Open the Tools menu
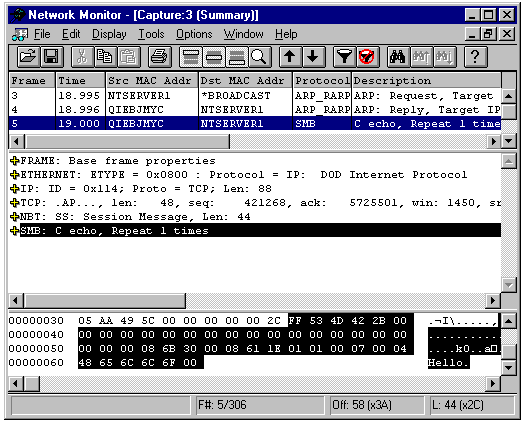Screen dimensions: 525x424 pyautogui.click(x=151, y=34)
